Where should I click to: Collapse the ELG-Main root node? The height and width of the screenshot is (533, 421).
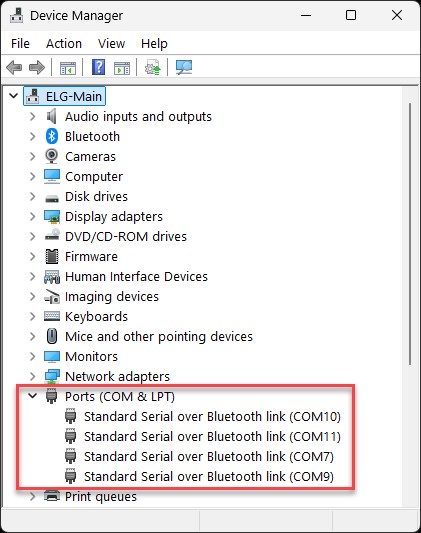pos(14,96)
